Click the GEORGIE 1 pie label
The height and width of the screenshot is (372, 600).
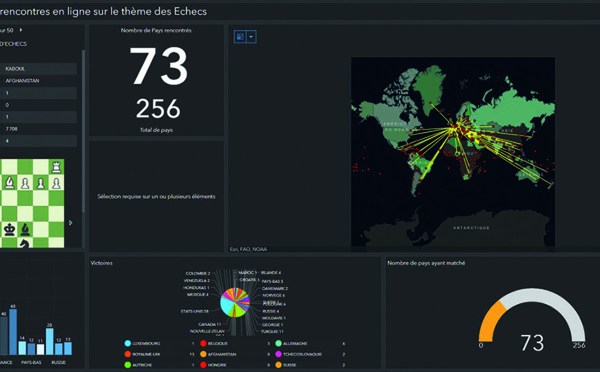272,325
